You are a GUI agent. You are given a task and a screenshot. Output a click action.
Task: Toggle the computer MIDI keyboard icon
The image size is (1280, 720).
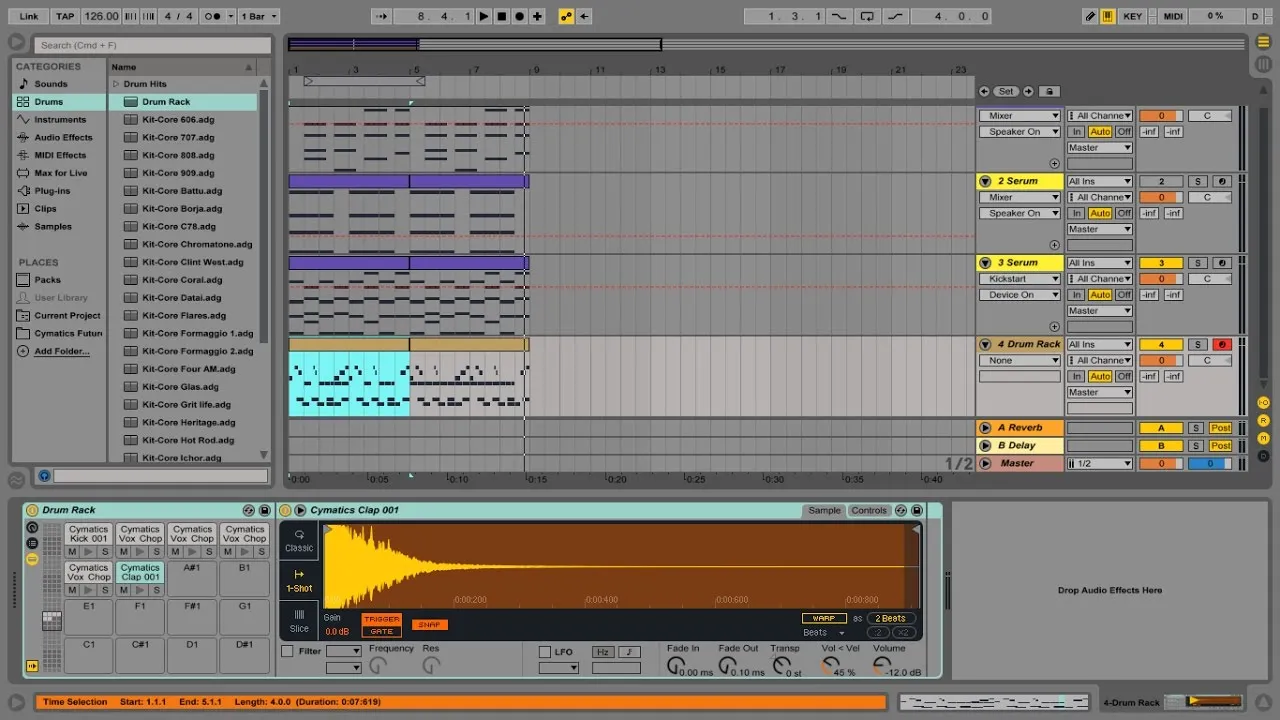pyautogui.click(x=1108, y=16)
